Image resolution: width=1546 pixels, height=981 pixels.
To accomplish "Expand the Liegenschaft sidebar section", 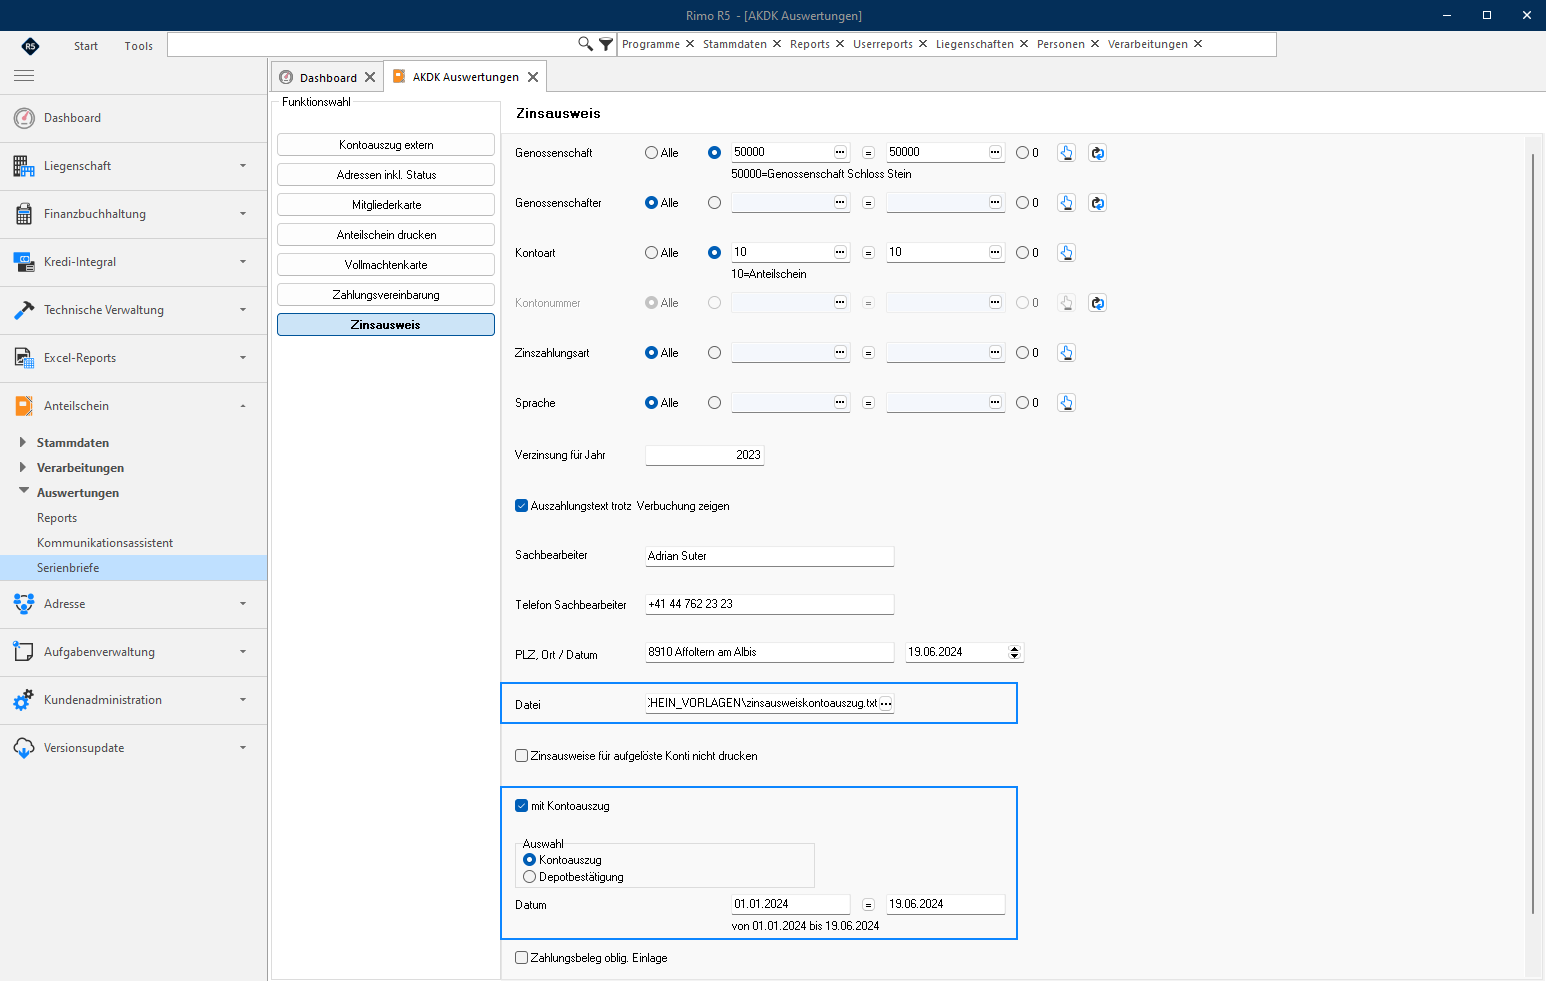I will coord(242,166).
